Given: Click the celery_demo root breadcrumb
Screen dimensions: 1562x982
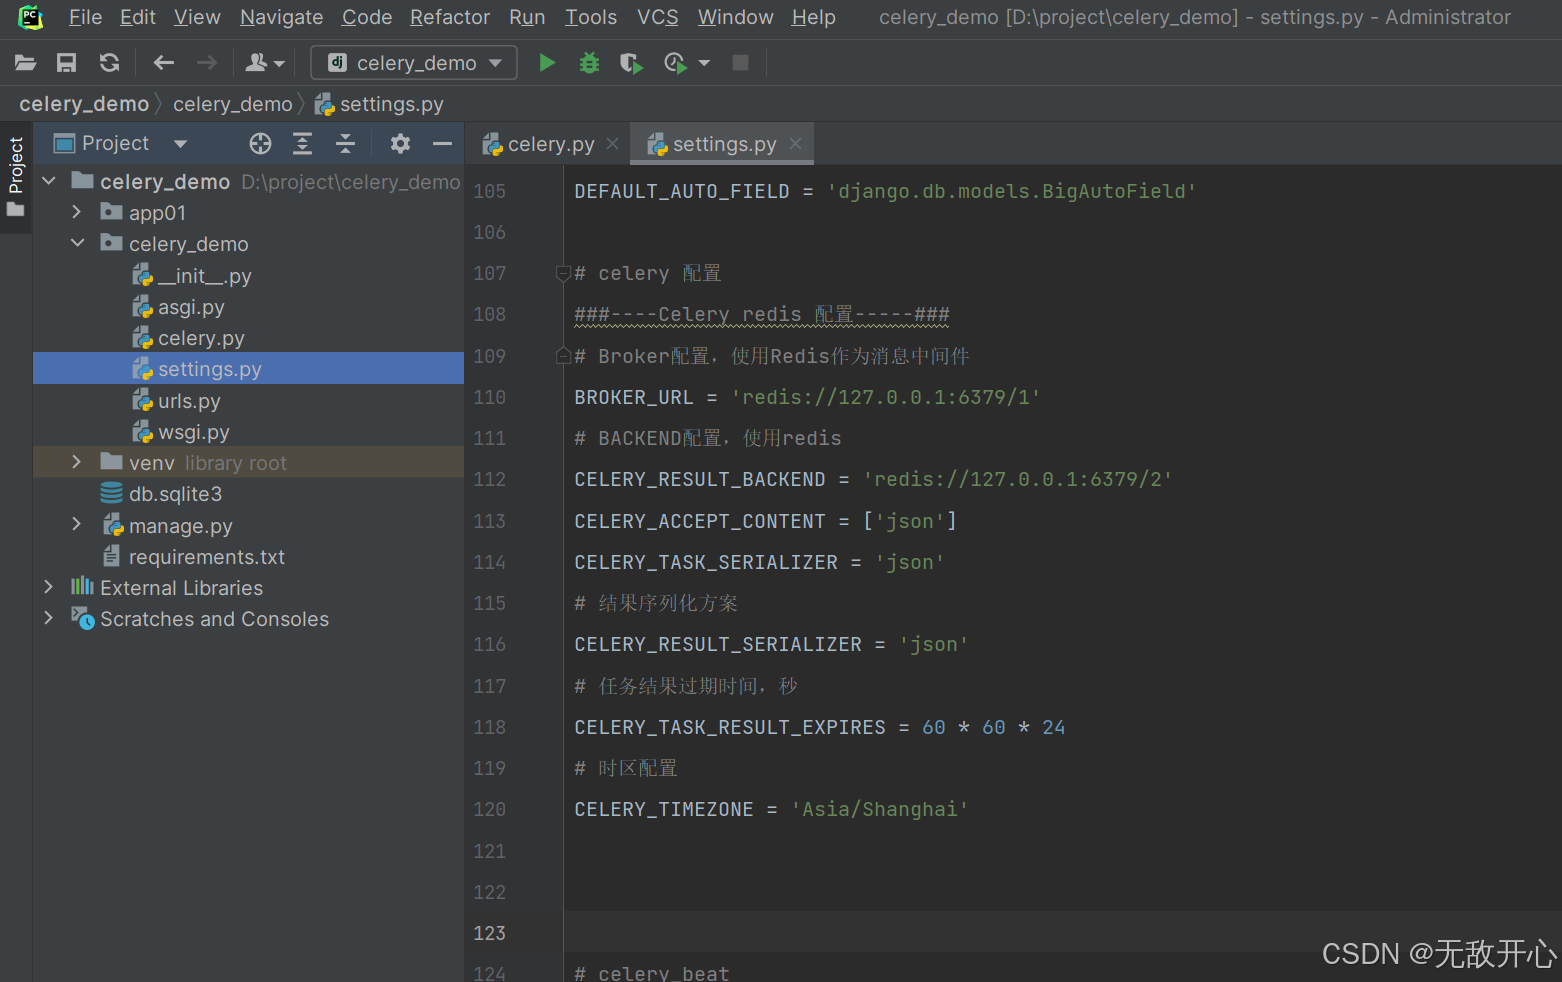Looking at the screenshot, I should [x=84, y=104].
